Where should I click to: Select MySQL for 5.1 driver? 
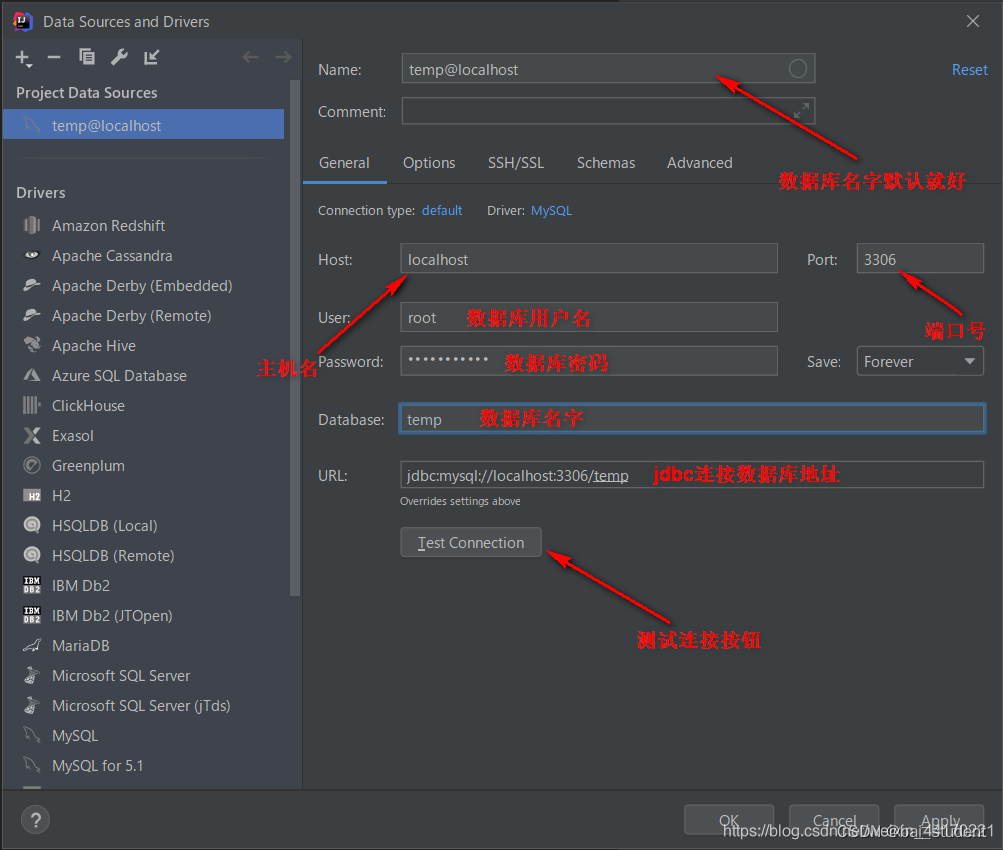point(97,766)
